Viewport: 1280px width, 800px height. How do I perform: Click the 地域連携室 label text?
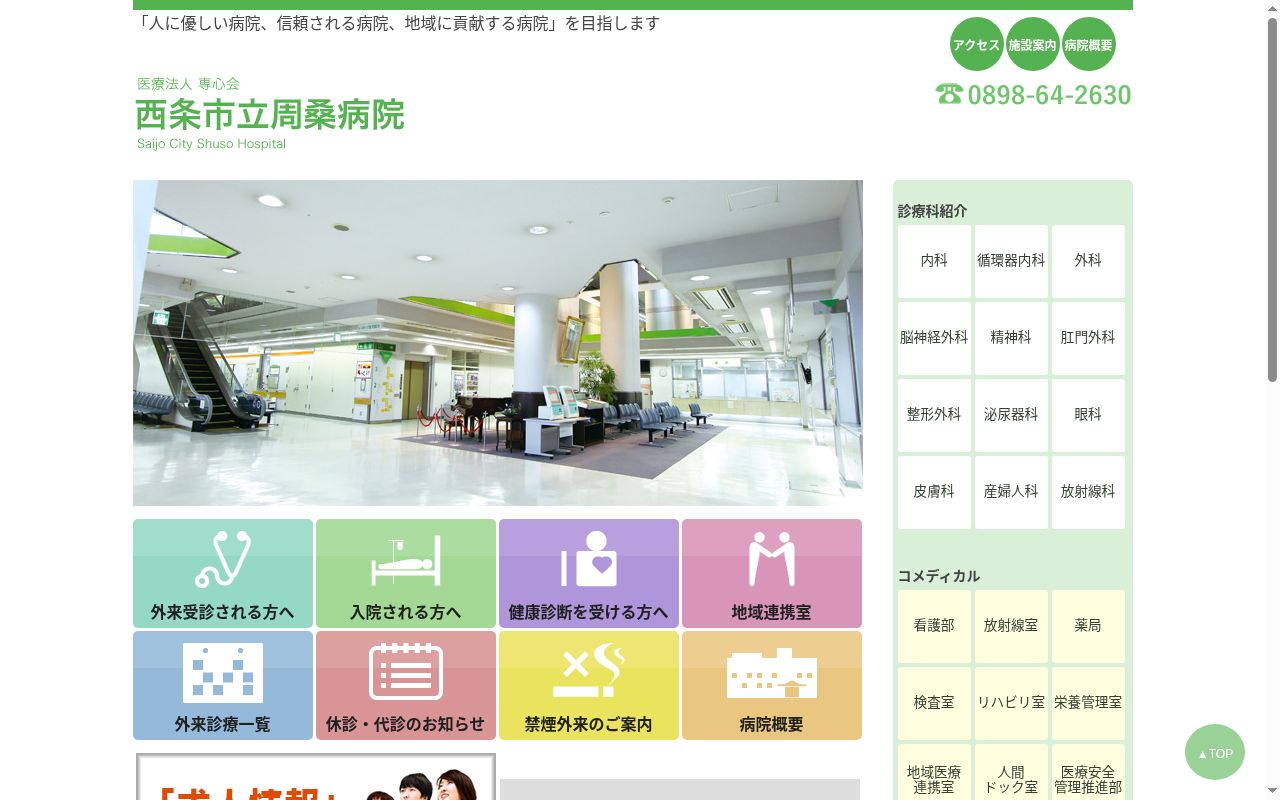772,612
